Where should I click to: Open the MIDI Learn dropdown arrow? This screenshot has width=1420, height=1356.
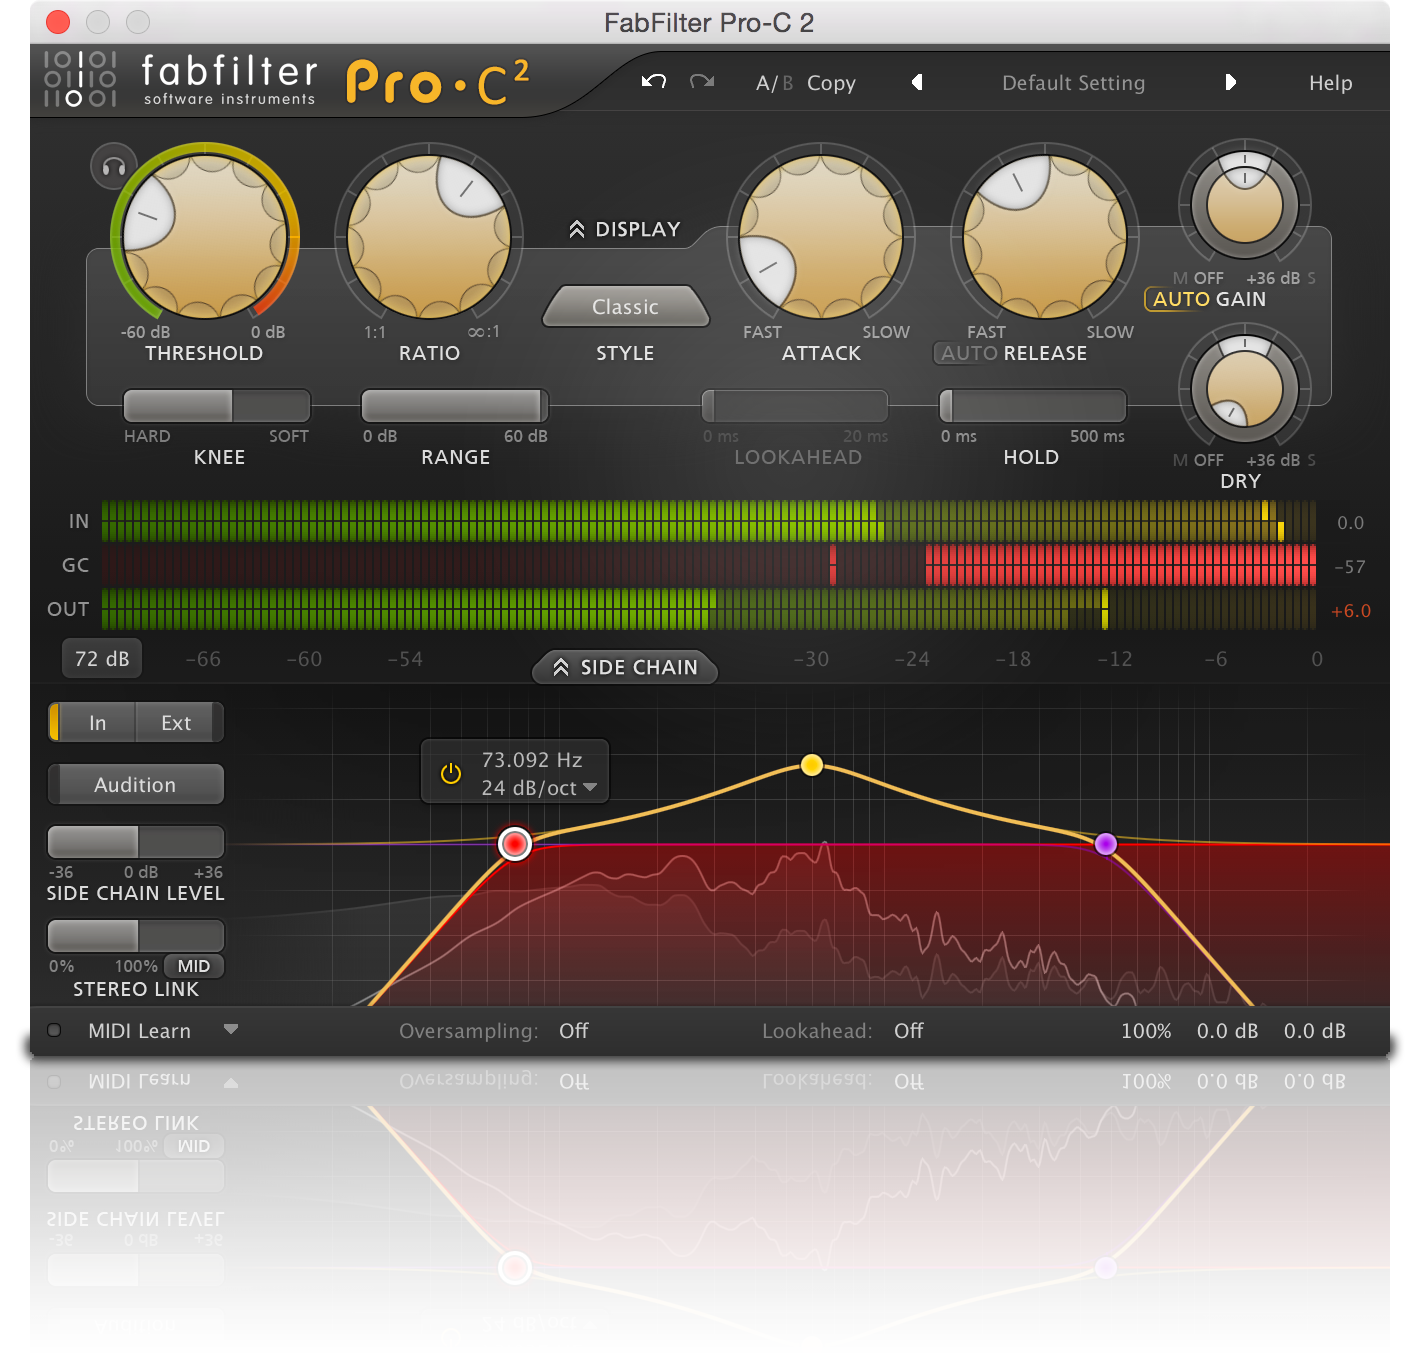231,1029
